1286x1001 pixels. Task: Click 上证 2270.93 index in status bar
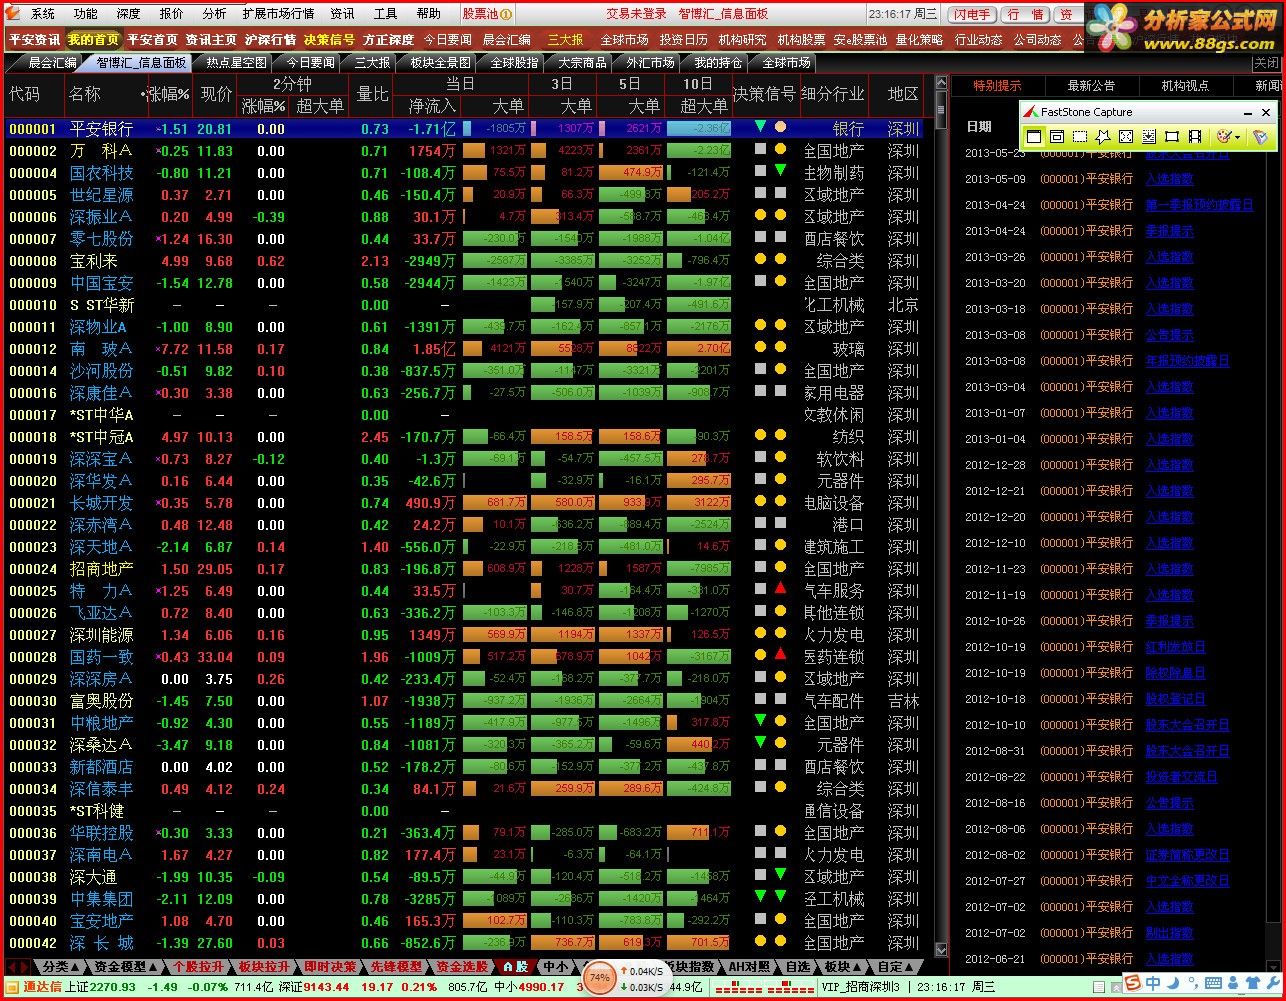tap(100, 987)
